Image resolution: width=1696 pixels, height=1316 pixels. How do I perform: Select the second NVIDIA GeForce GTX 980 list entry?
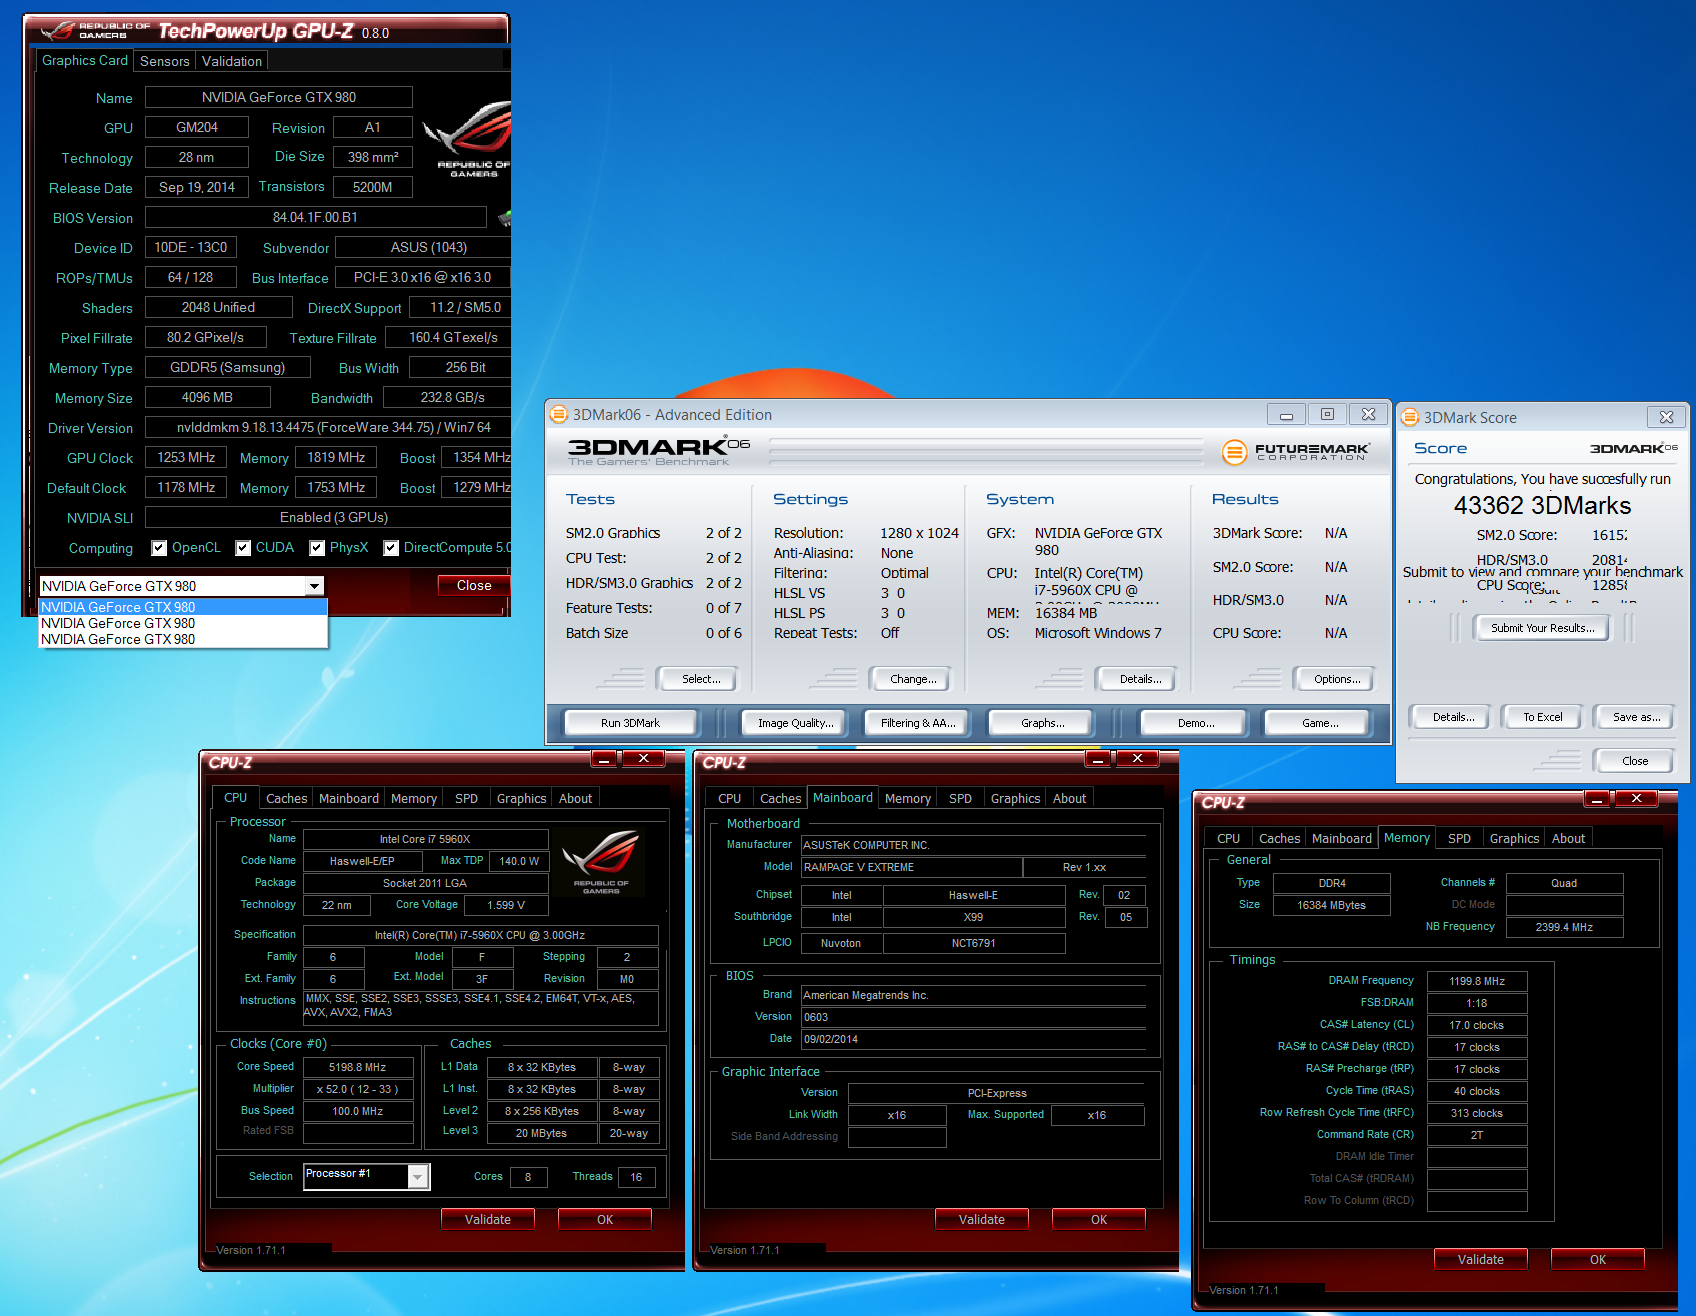pos(183,623)
